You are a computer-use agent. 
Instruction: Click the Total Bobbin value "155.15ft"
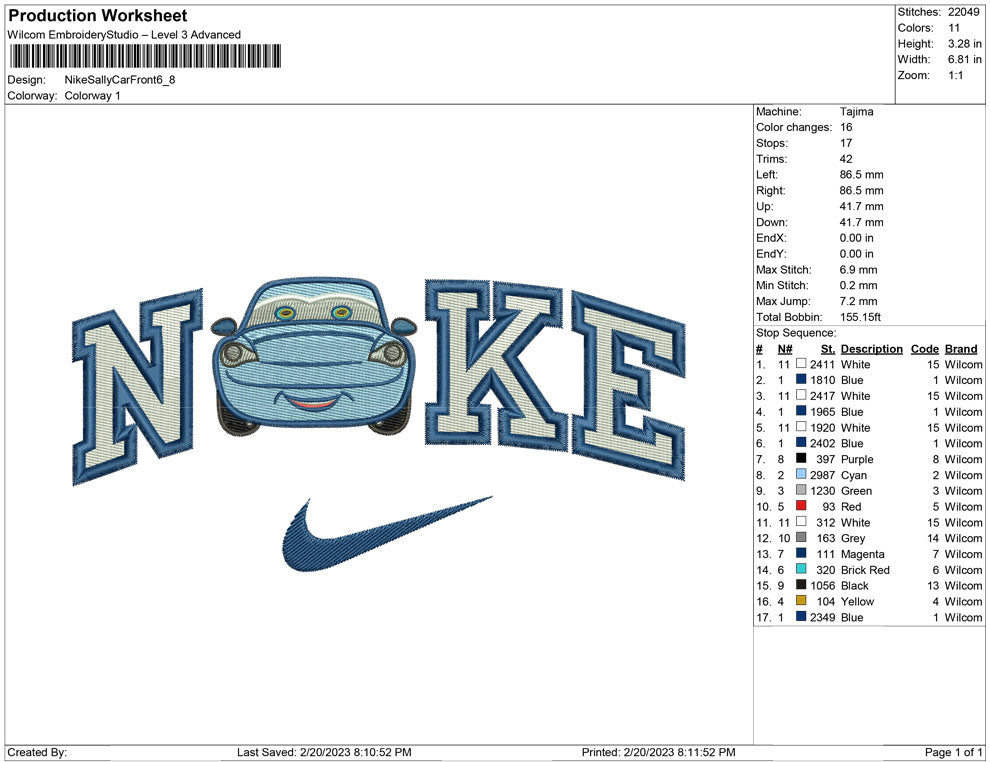pyautogui.click(x=861, y=317)
